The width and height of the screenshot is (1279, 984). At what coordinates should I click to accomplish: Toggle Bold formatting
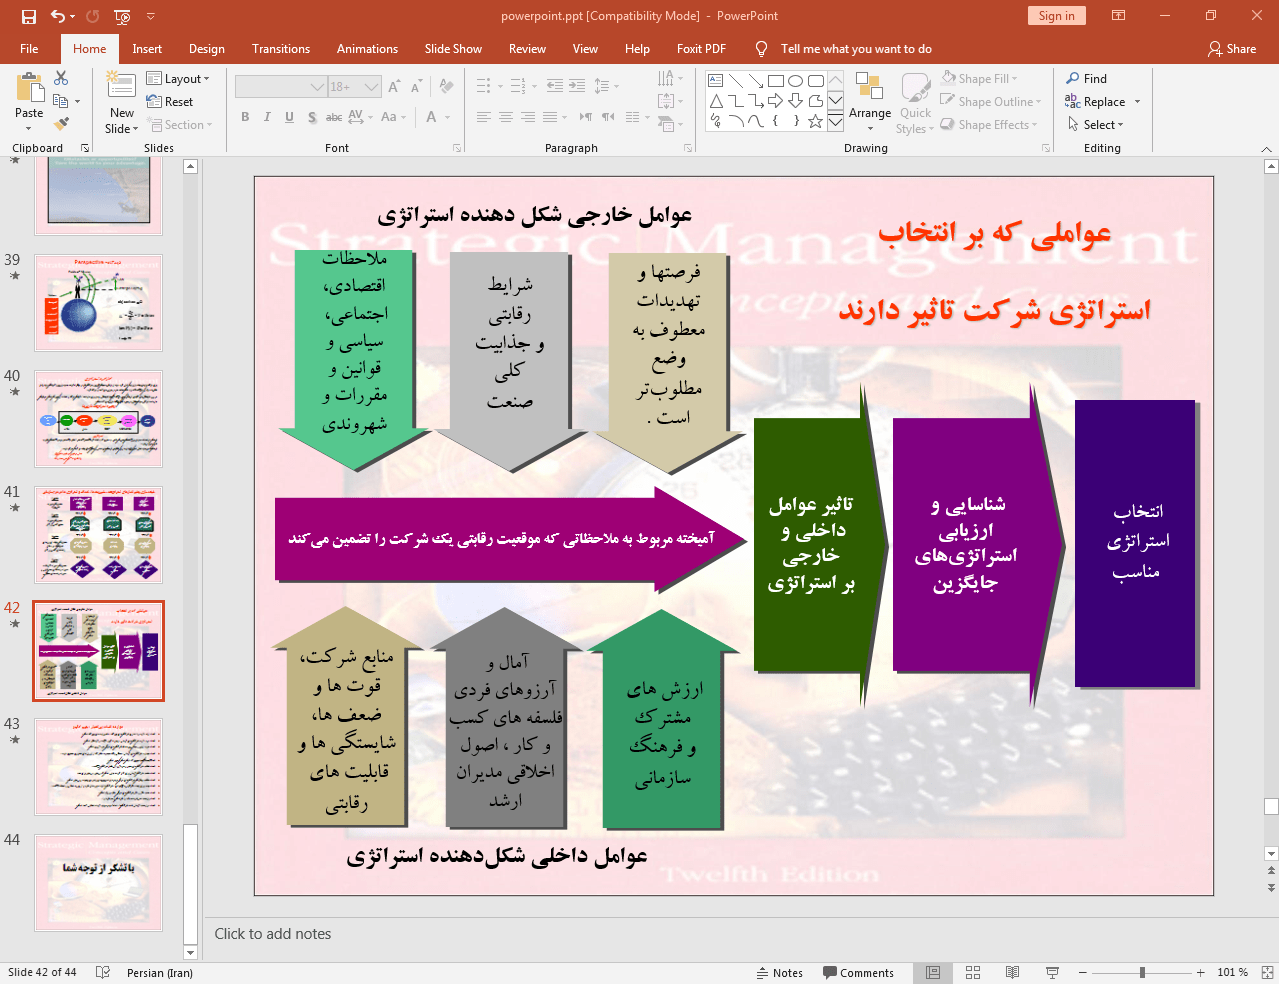[245, 117]
